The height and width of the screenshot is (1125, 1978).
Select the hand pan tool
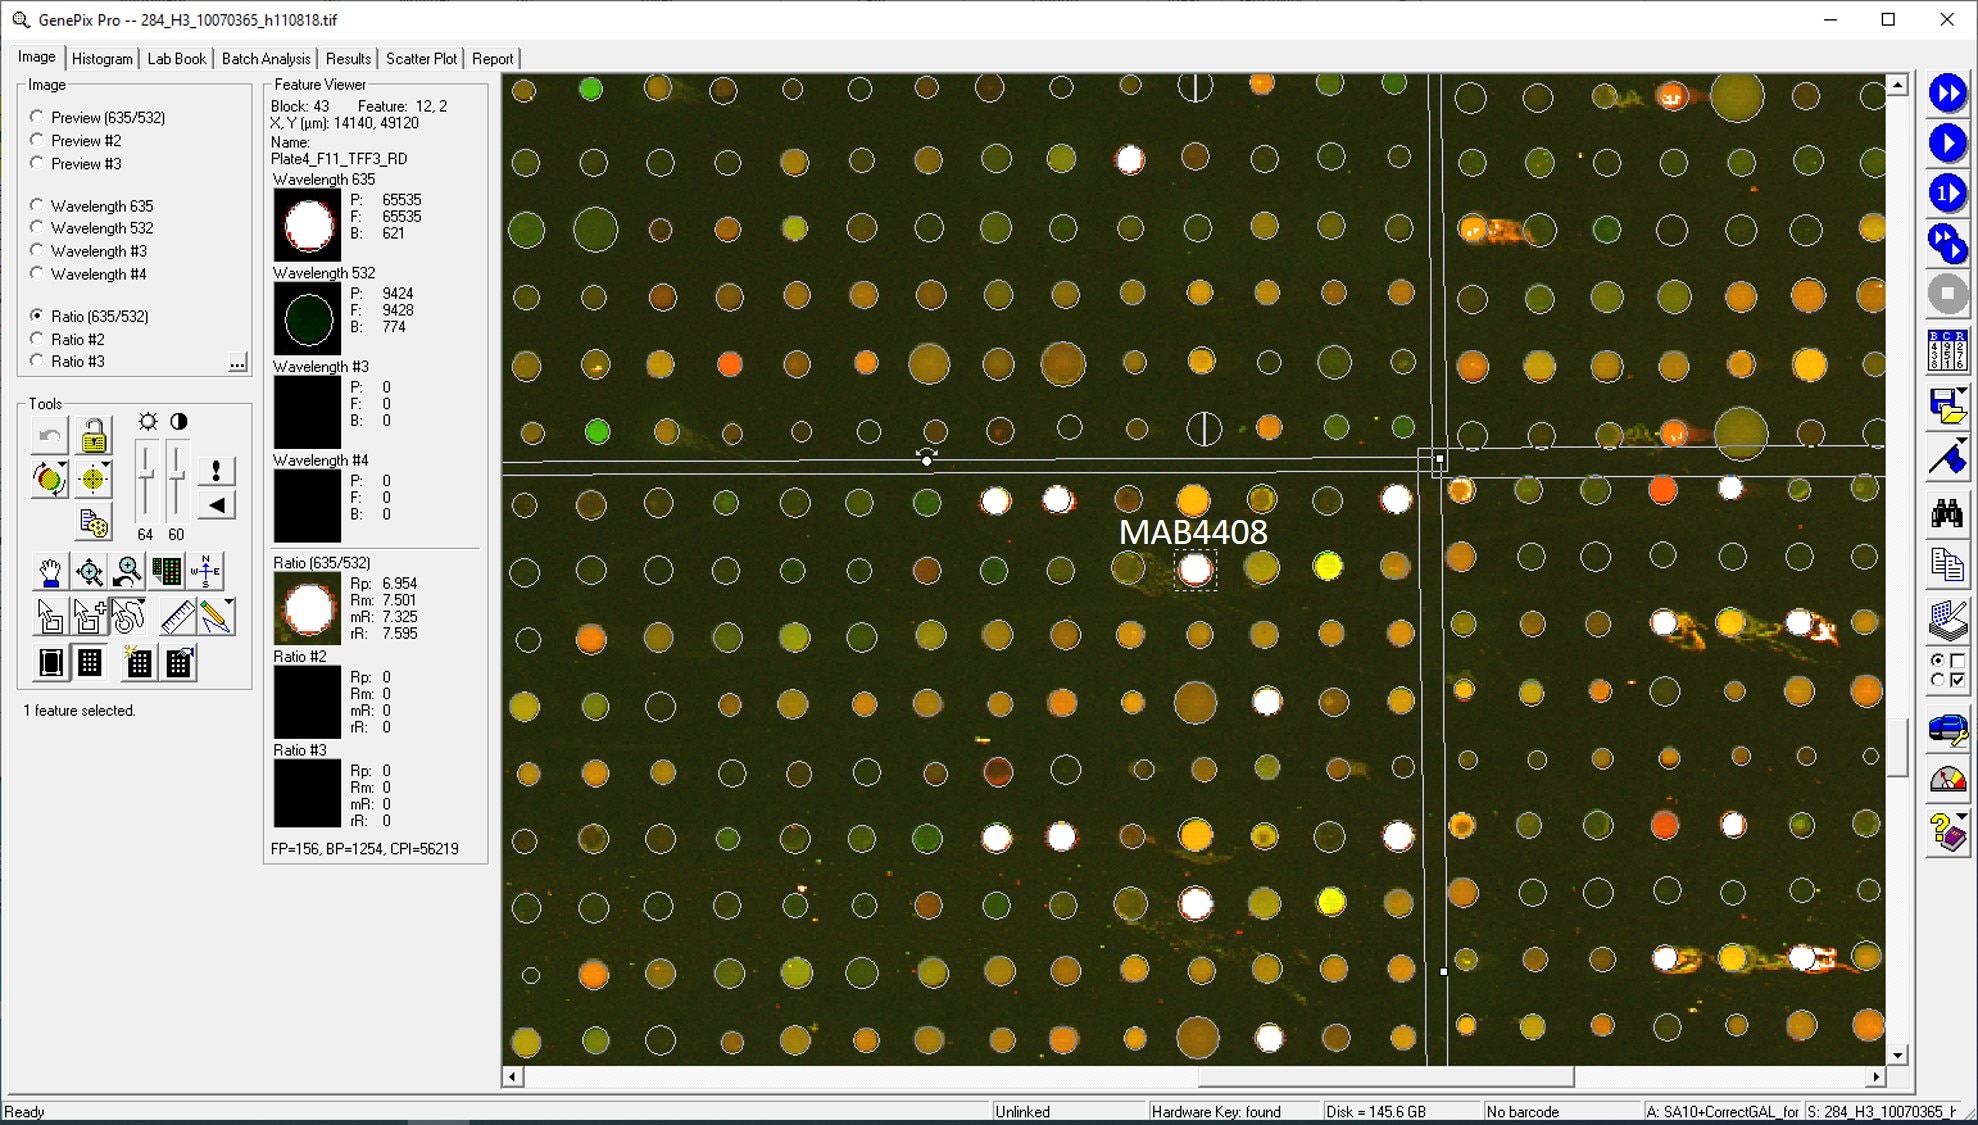pos(50,572)
